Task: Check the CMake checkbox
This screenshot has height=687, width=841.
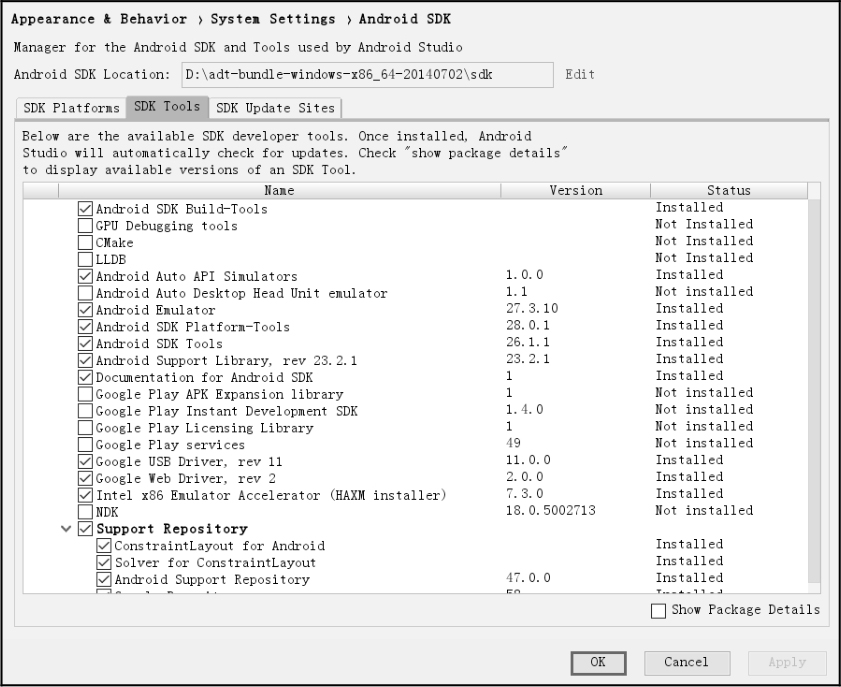Action: click(x=85, y=243)
